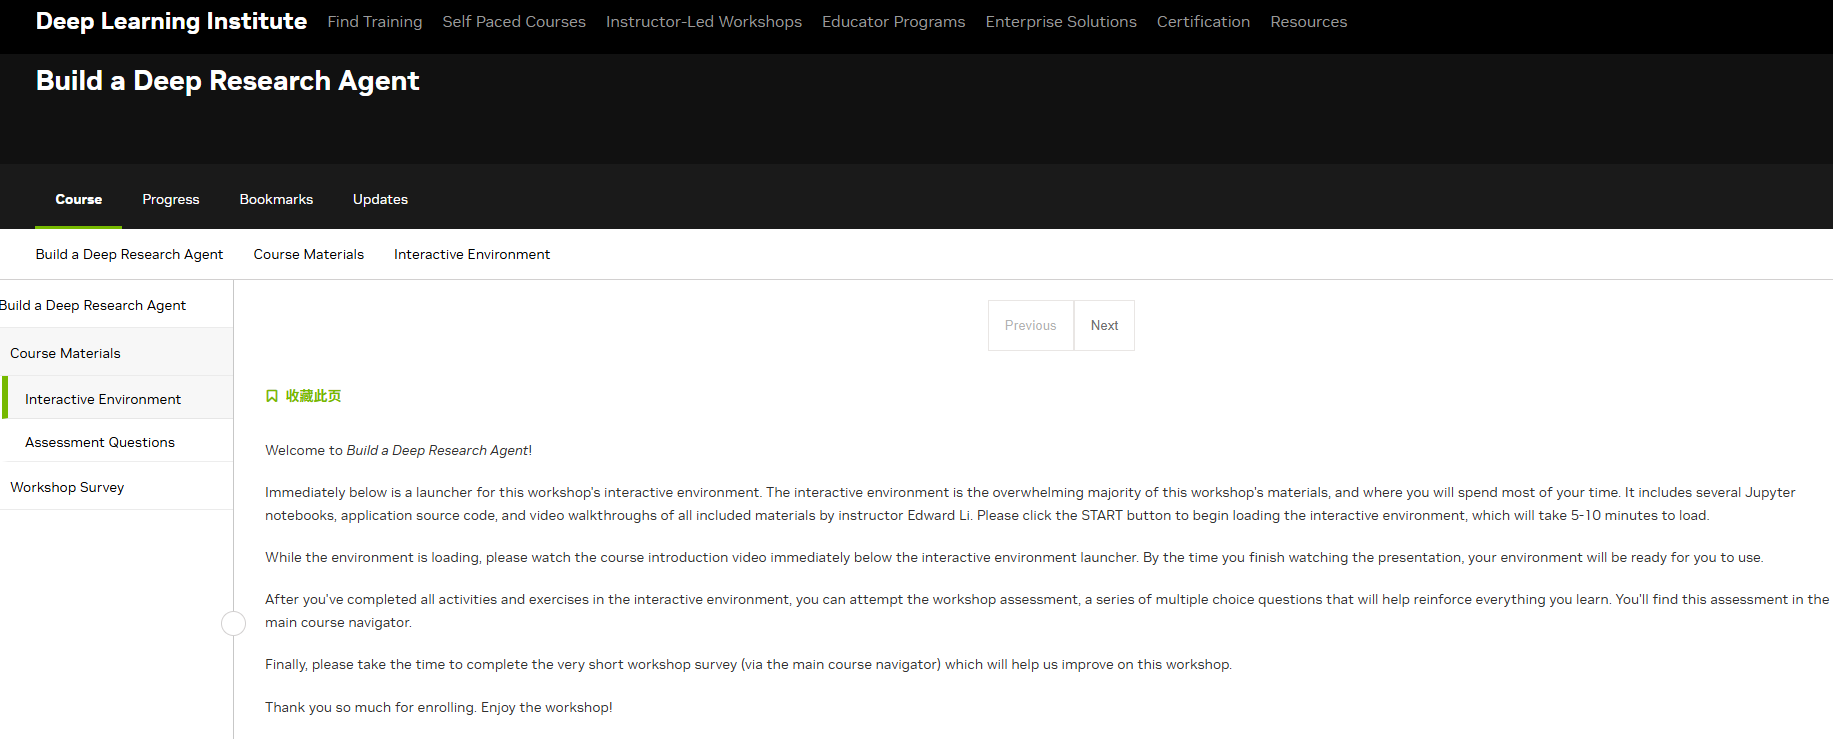Click the Interactive Environment breadcrumb link

472,254
